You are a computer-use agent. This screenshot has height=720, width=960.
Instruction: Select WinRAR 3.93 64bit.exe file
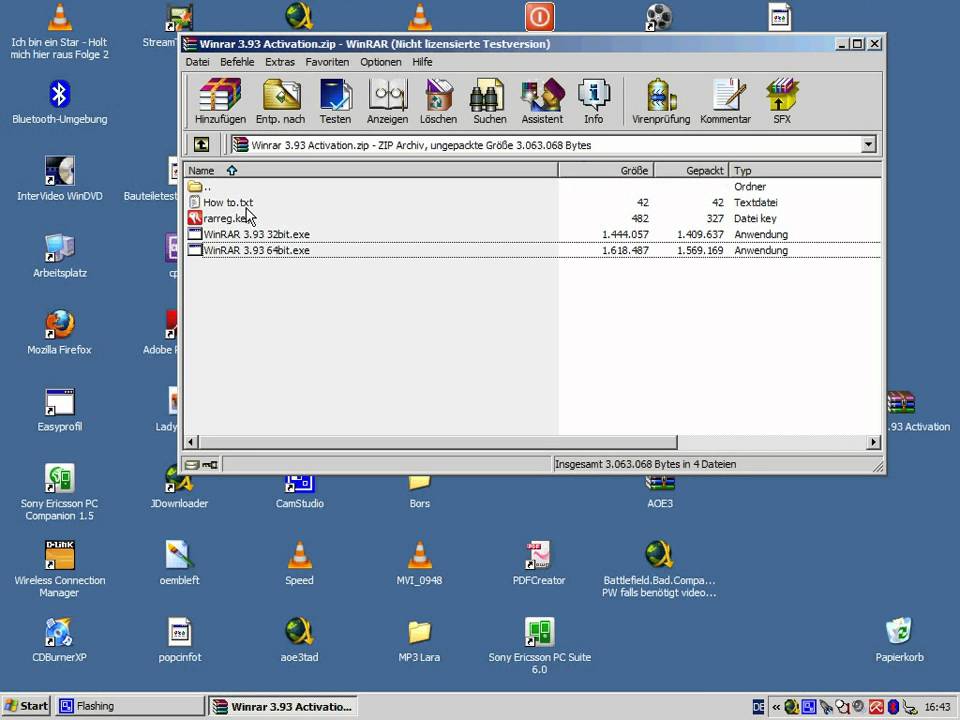pyautogui.click(x=533, y=250)
